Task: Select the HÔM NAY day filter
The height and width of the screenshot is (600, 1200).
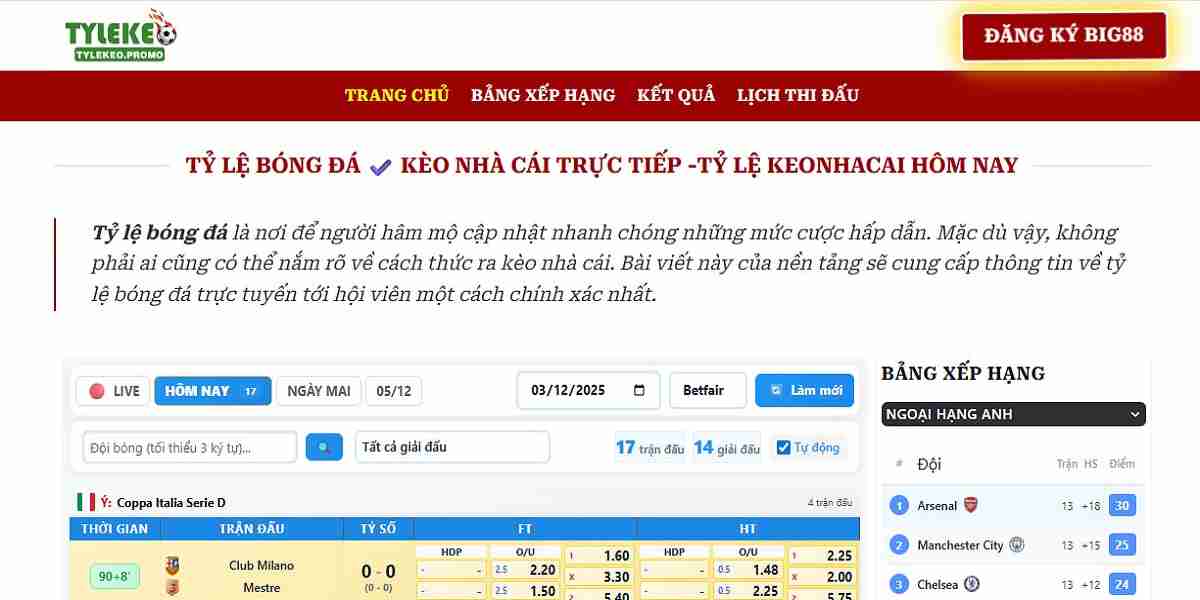Action: [212, 391]
